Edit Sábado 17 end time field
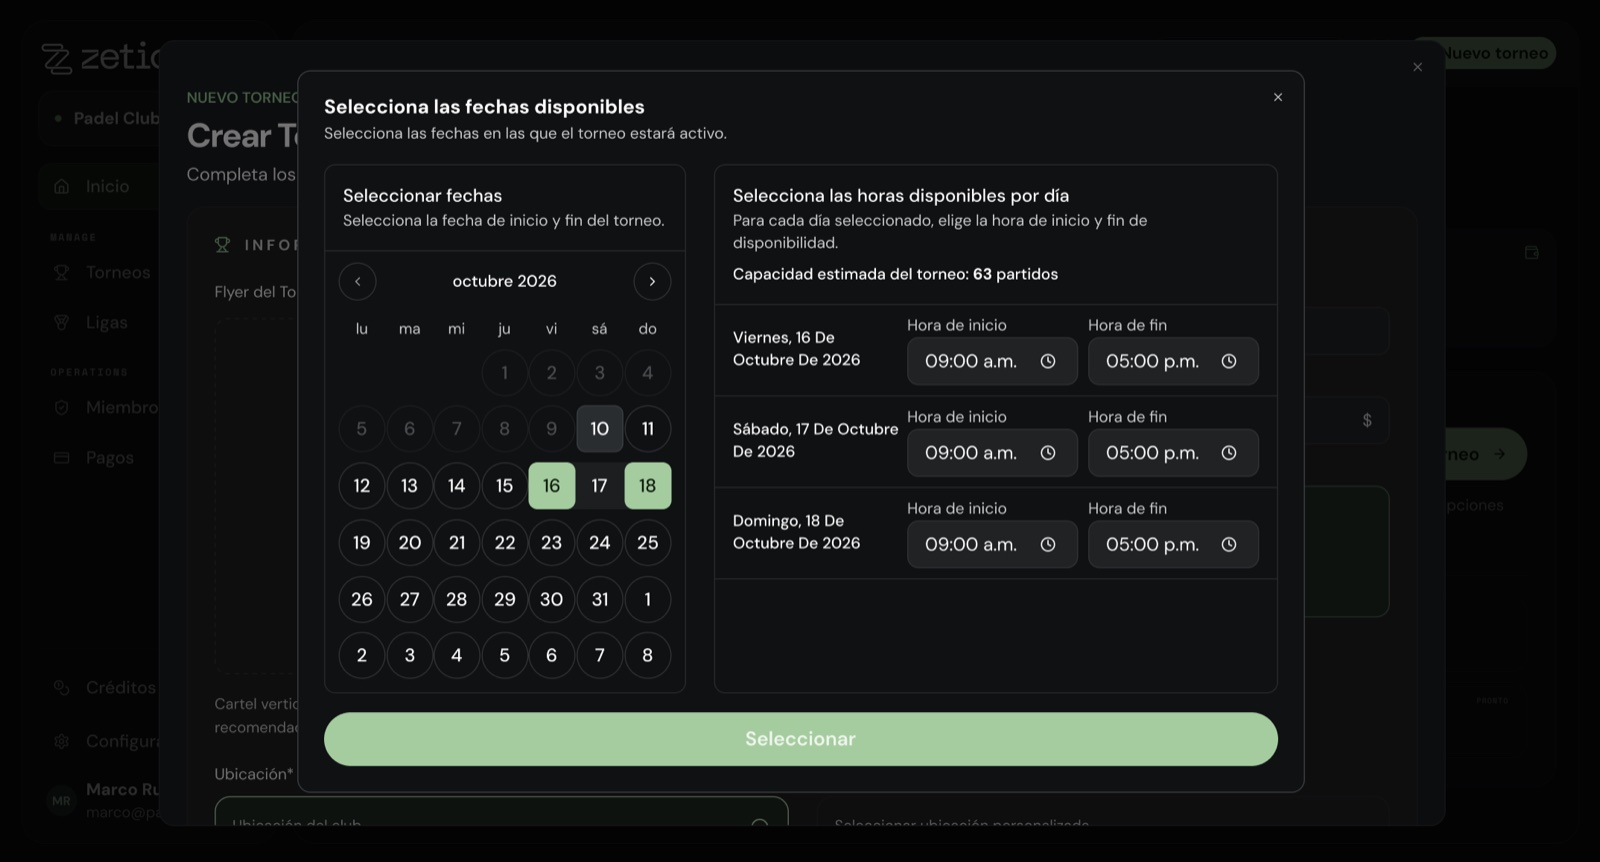Screen dimensions: 1600x862 (1173, 453)
